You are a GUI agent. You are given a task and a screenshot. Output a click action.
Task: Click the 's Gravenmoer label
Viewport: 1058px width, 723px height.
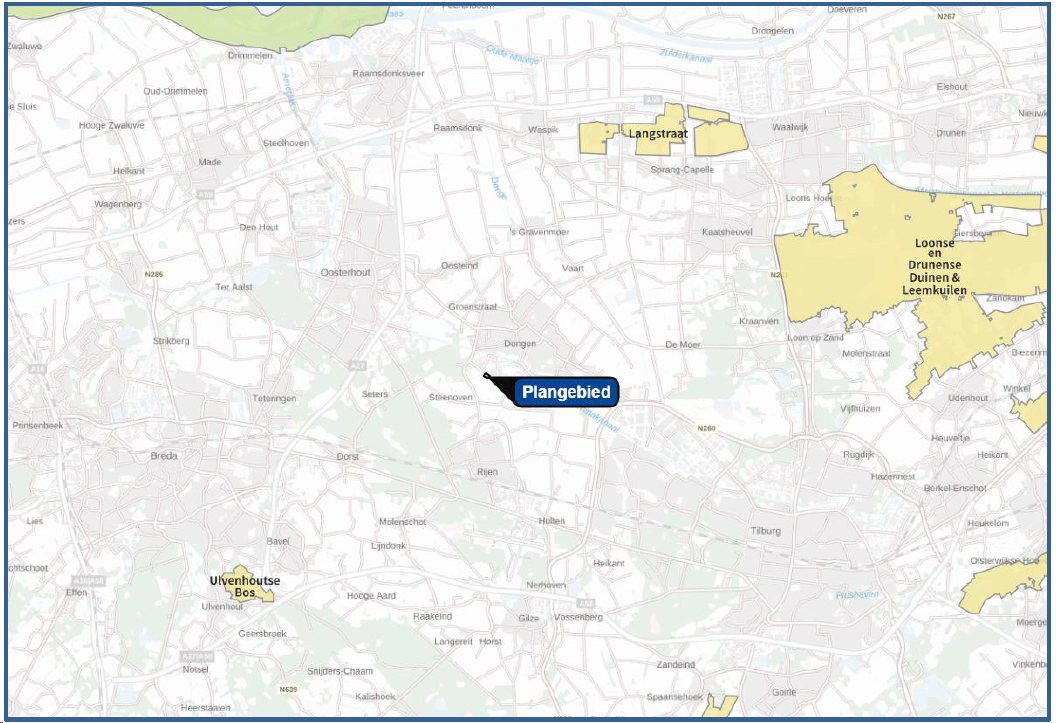[539, 232]
